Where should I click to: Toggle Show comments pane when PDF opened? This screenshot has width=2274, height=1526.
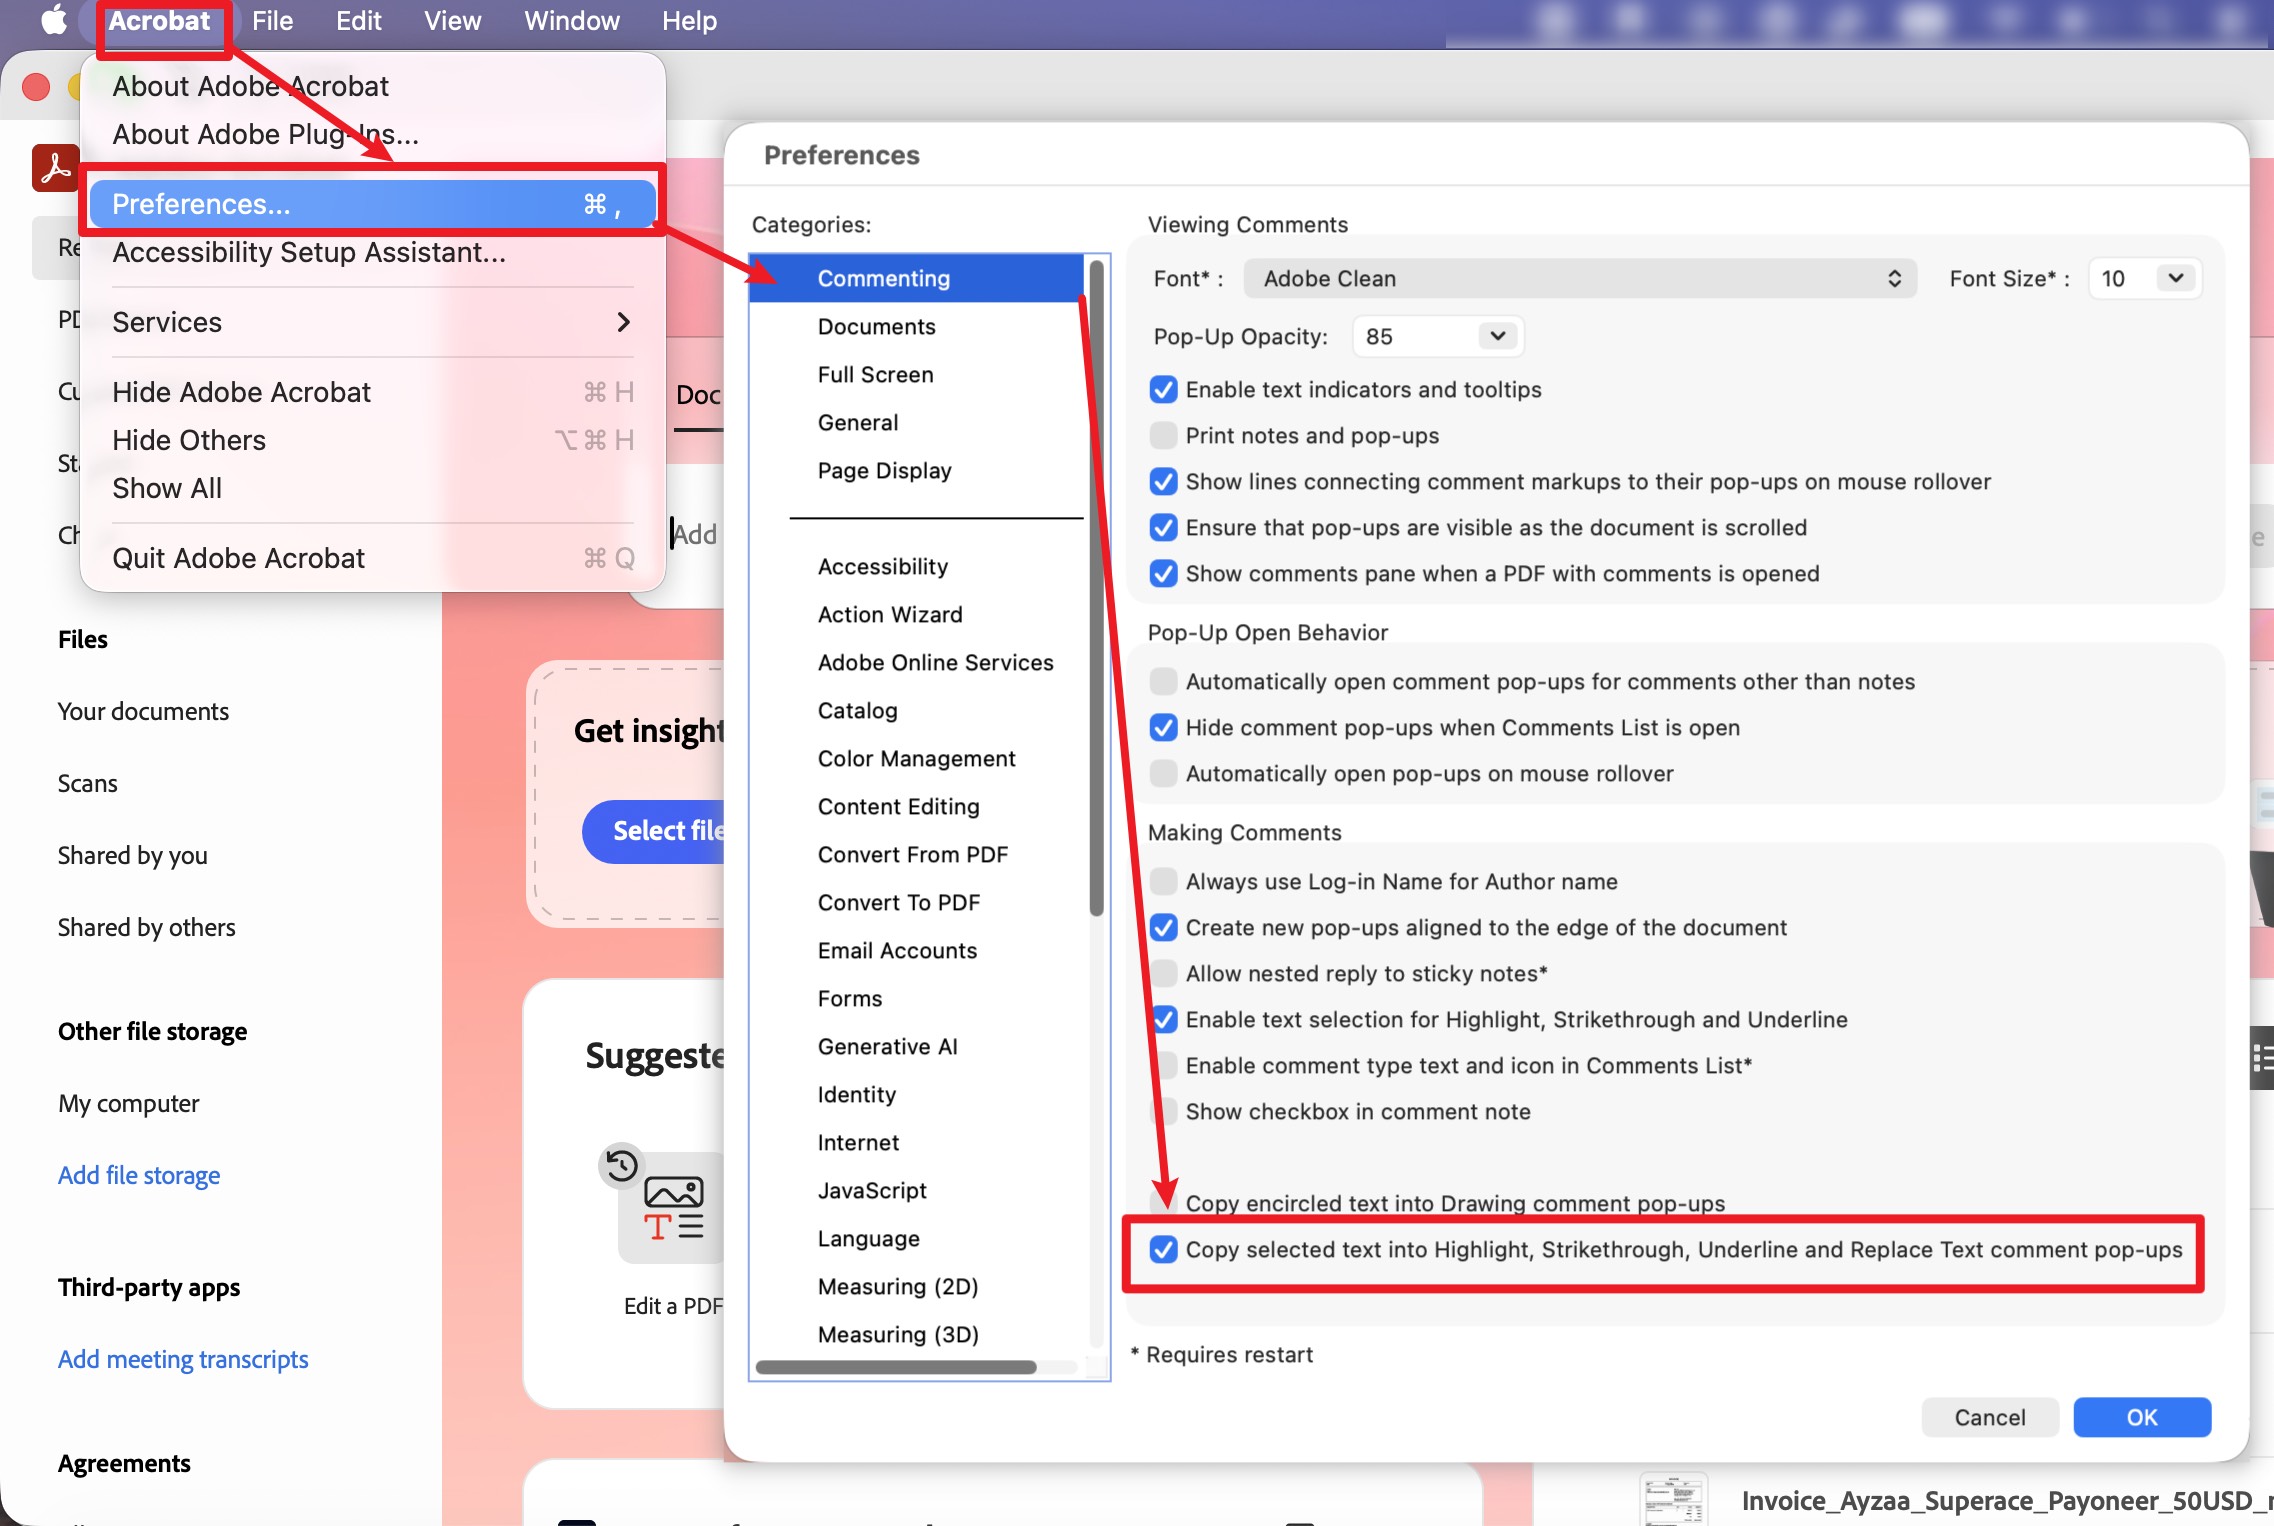point(1163,574)
